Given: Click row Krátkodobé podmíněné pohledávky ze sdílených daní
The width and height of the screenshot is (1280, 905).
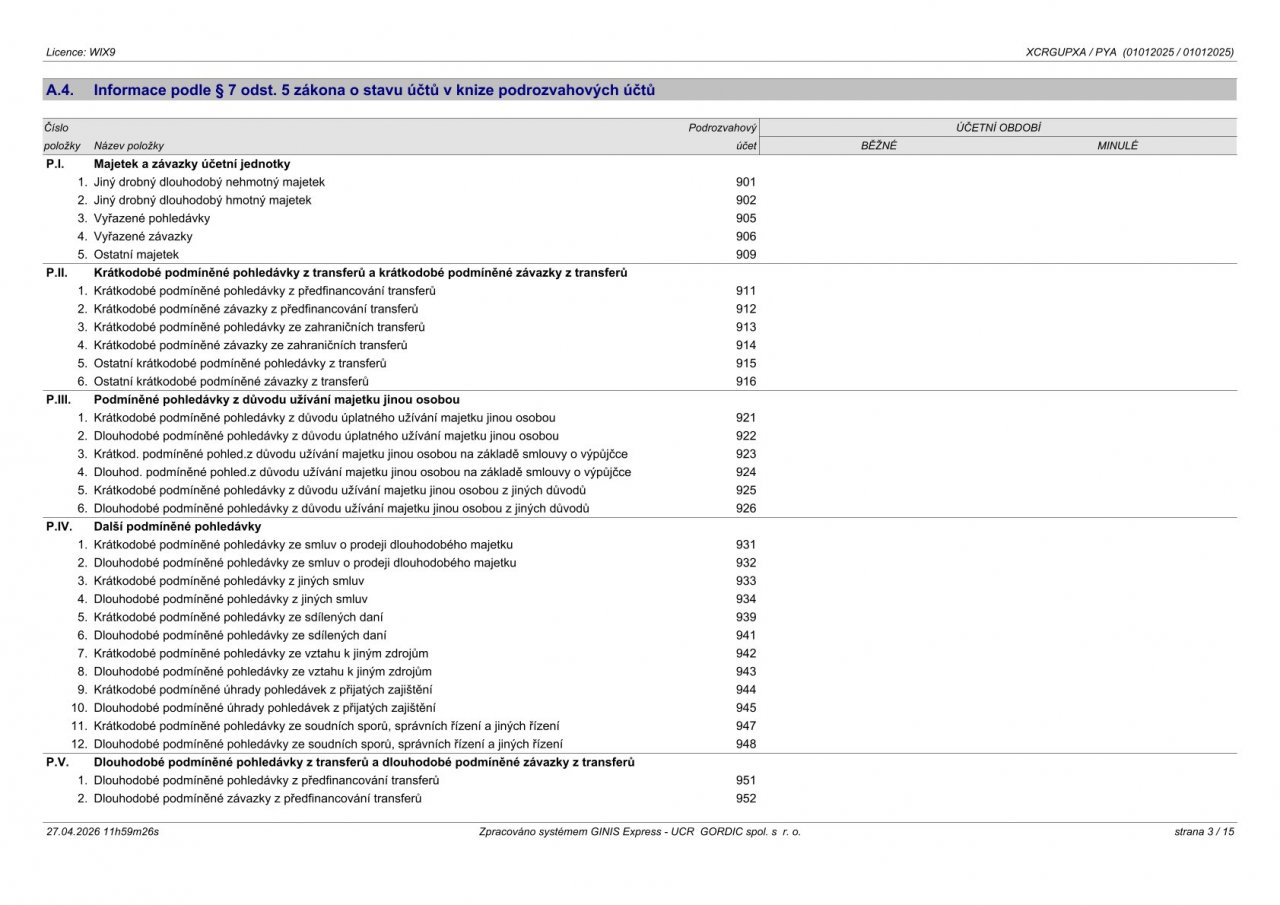Looking at the screenshot, I should pos(640,617).
